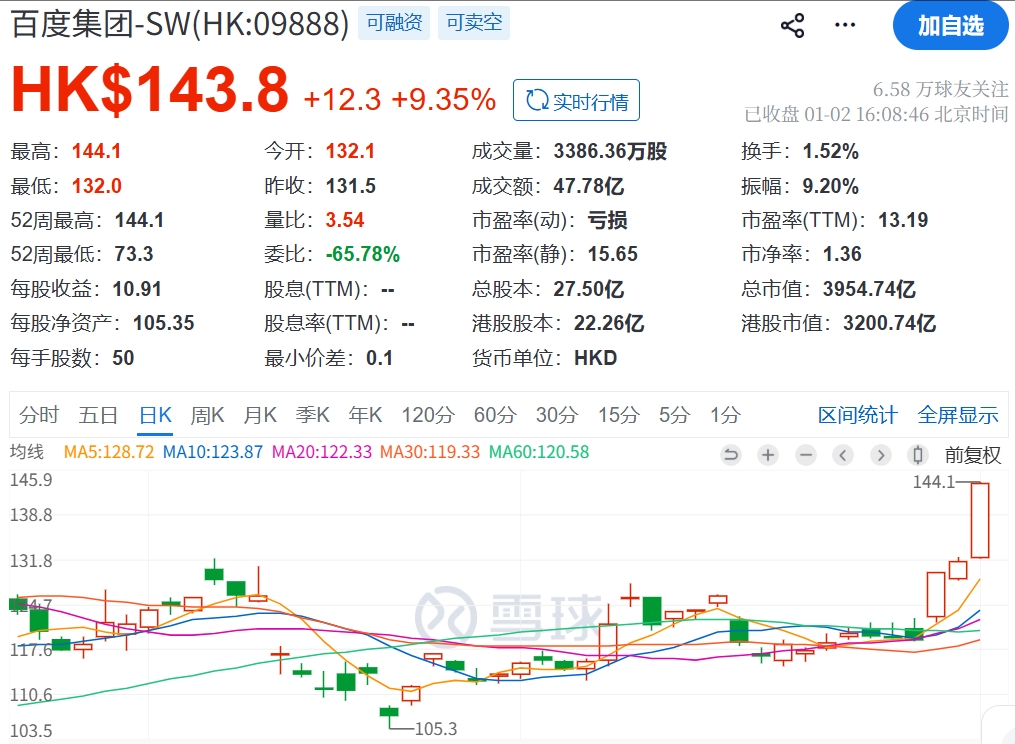This screenshot has height=744, width=1015.
Task: Move chart left with previous arrow
Action: coord(843,455)
